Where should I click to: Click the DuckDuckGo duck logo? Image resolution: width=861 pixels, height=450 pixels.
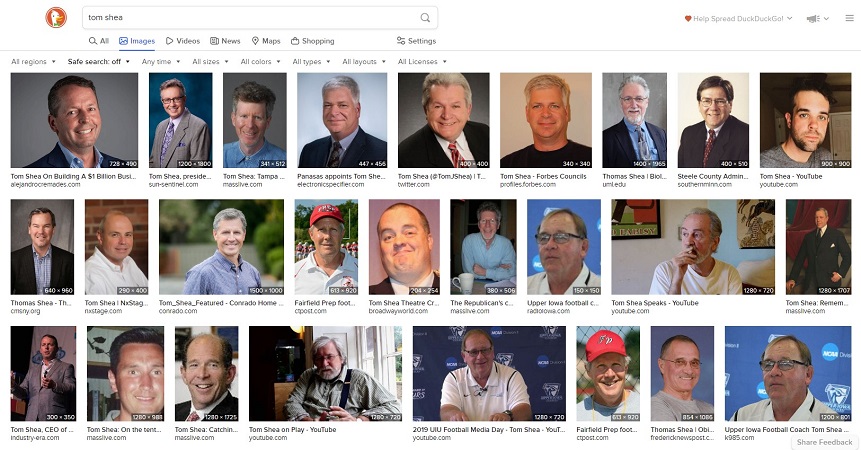[x=56, y=18]
